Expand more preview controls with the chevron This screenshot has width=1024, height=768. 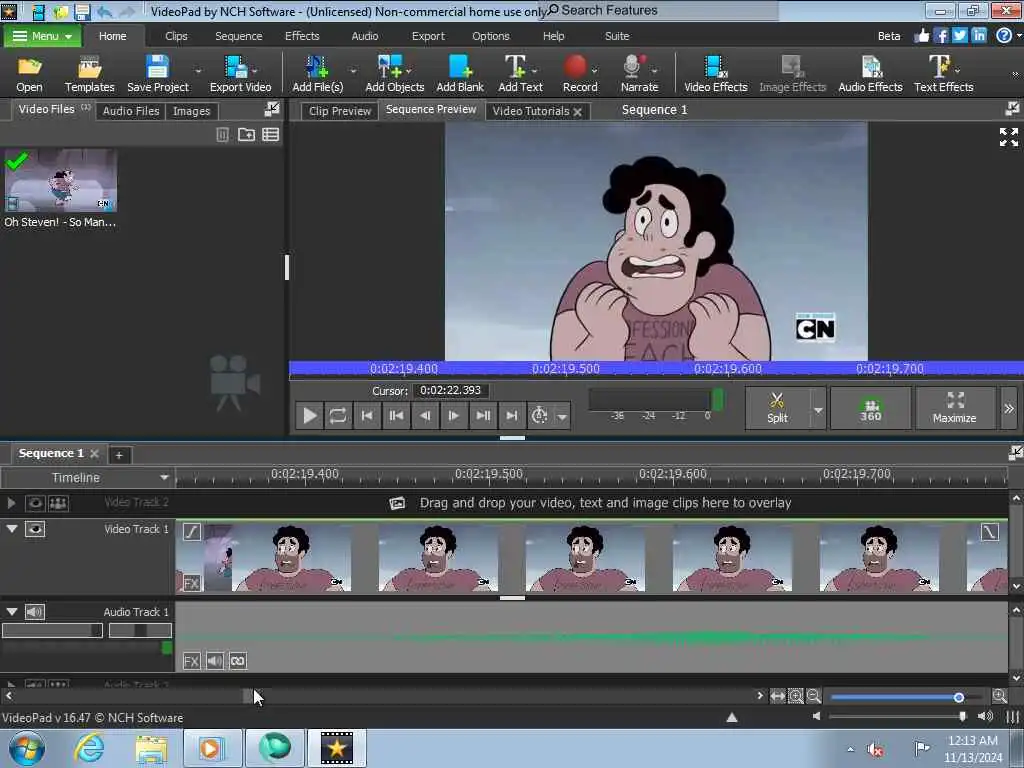click(1008, 408)
